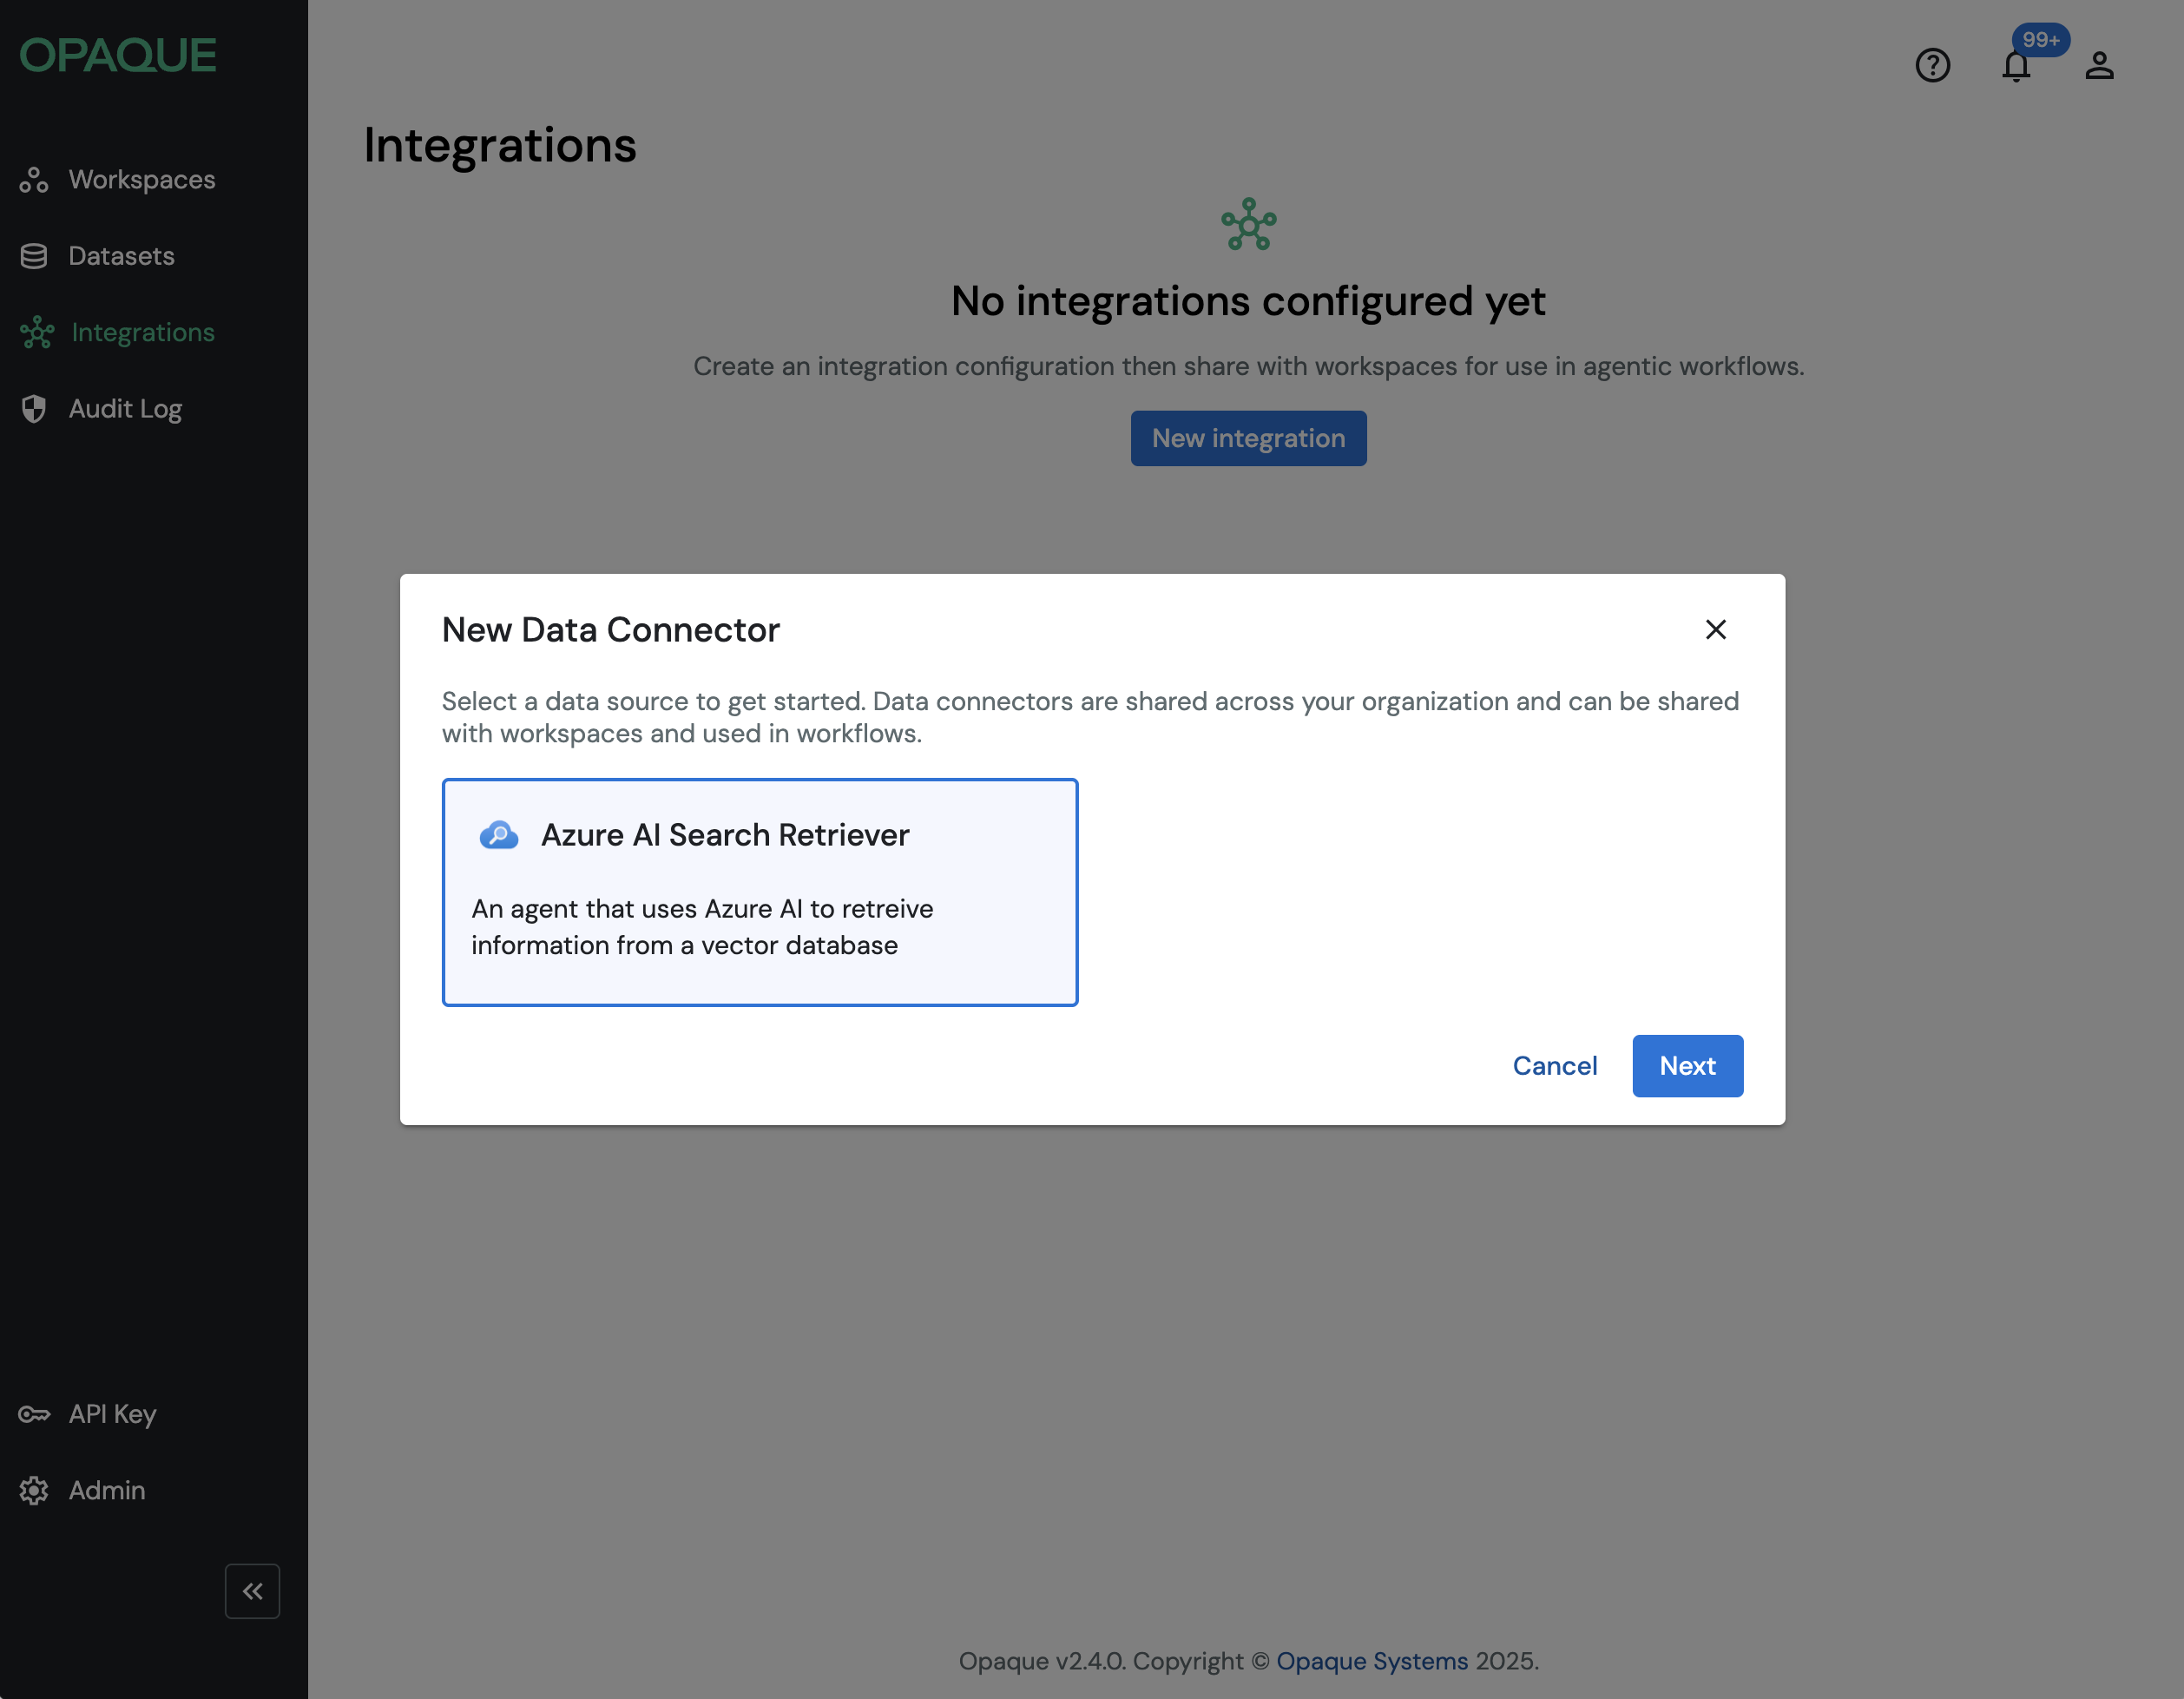The height and width of the screenshot is (1699, 2184).
Task: Click the 'Opaque v2.4.0' footer text
Action: coord(1043,1661)
